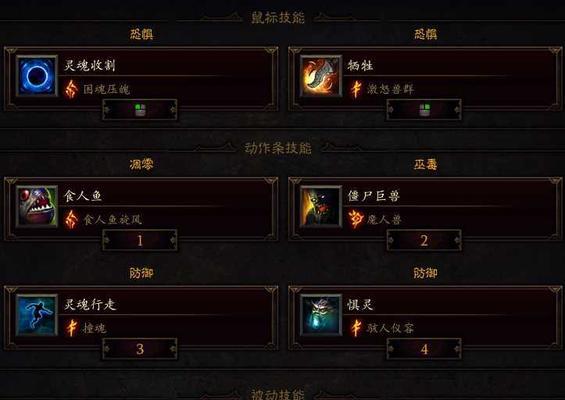The image size is (565, 400).
Task: Select the 僵尸巨兽 zombie skill icon
Action: click(x=321, y=206)
